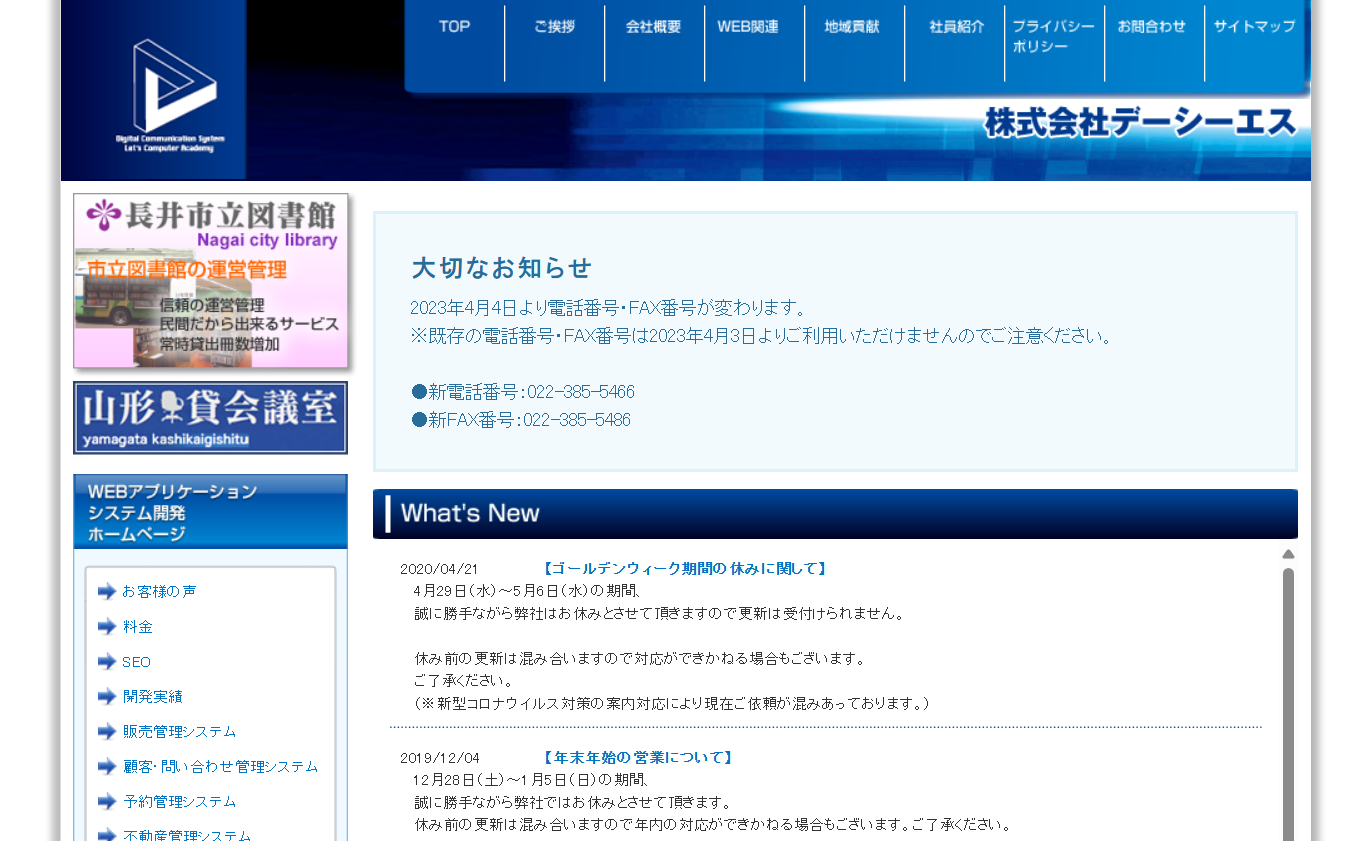The image size is (1368, 841).
Task: Open the TOP navigation menu item
Action: 454,27
